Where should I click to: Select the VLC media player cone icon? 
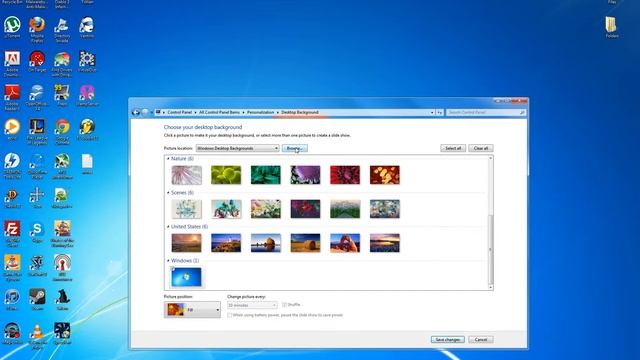[x=37, y=336]
